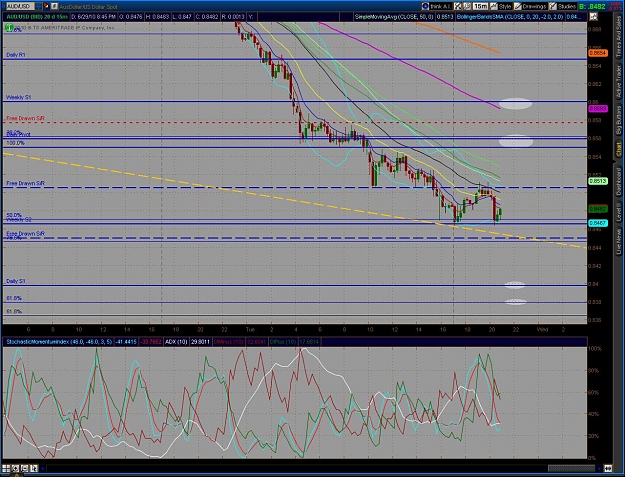Click the third icon in the bottom-left toolbar
This screenshot has height=477, width=625.
(x=24, y=468)
